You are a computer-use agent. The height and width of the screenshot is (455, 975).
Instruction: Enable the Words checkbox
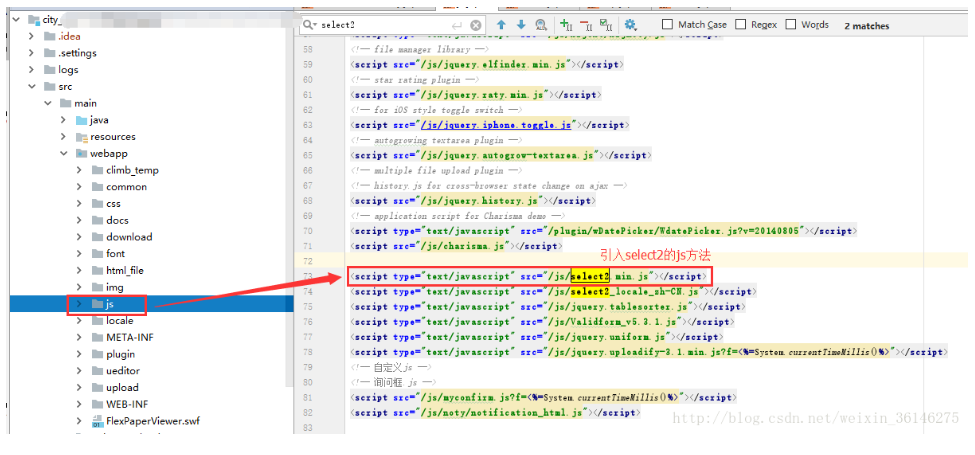(791, 24)
